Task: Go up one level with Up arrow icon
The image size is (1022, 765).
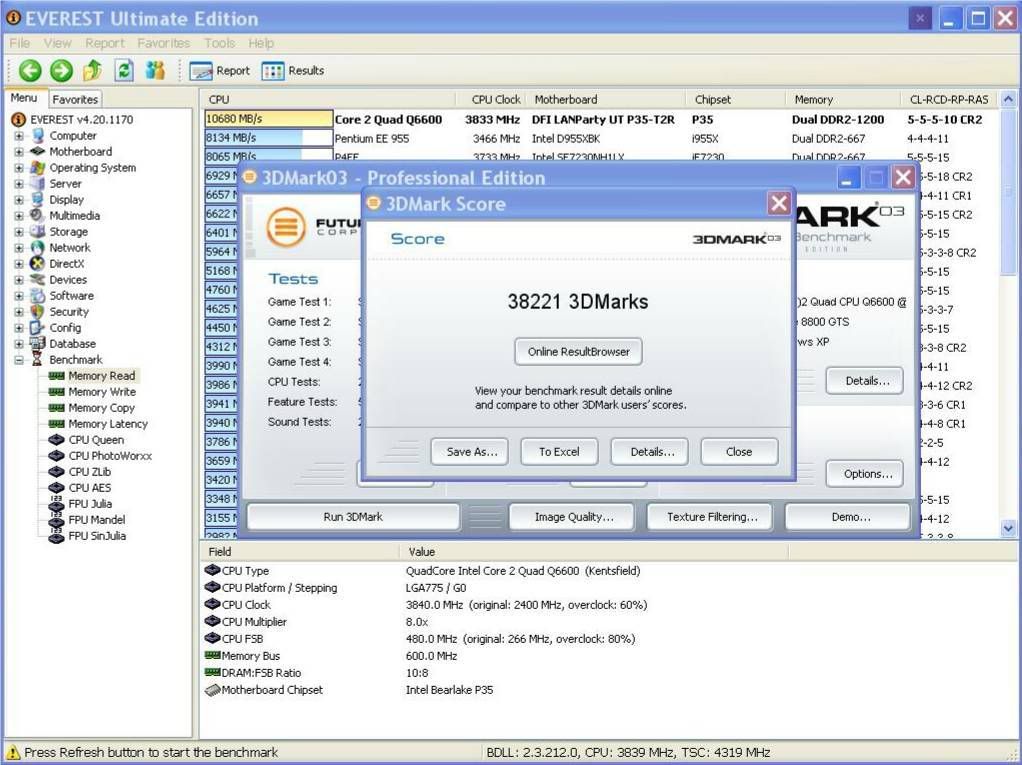Action: click(93, 70)
